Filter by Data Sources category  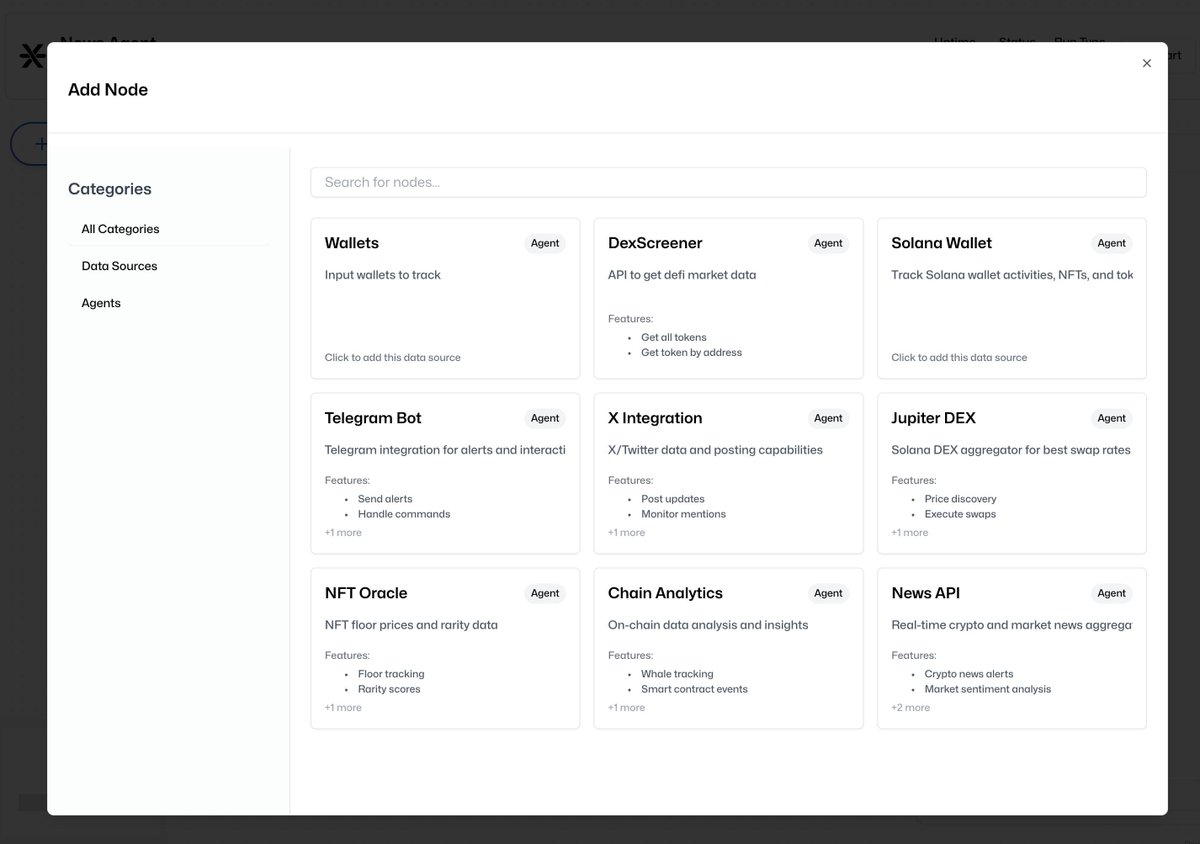click(x=168, y=266)
